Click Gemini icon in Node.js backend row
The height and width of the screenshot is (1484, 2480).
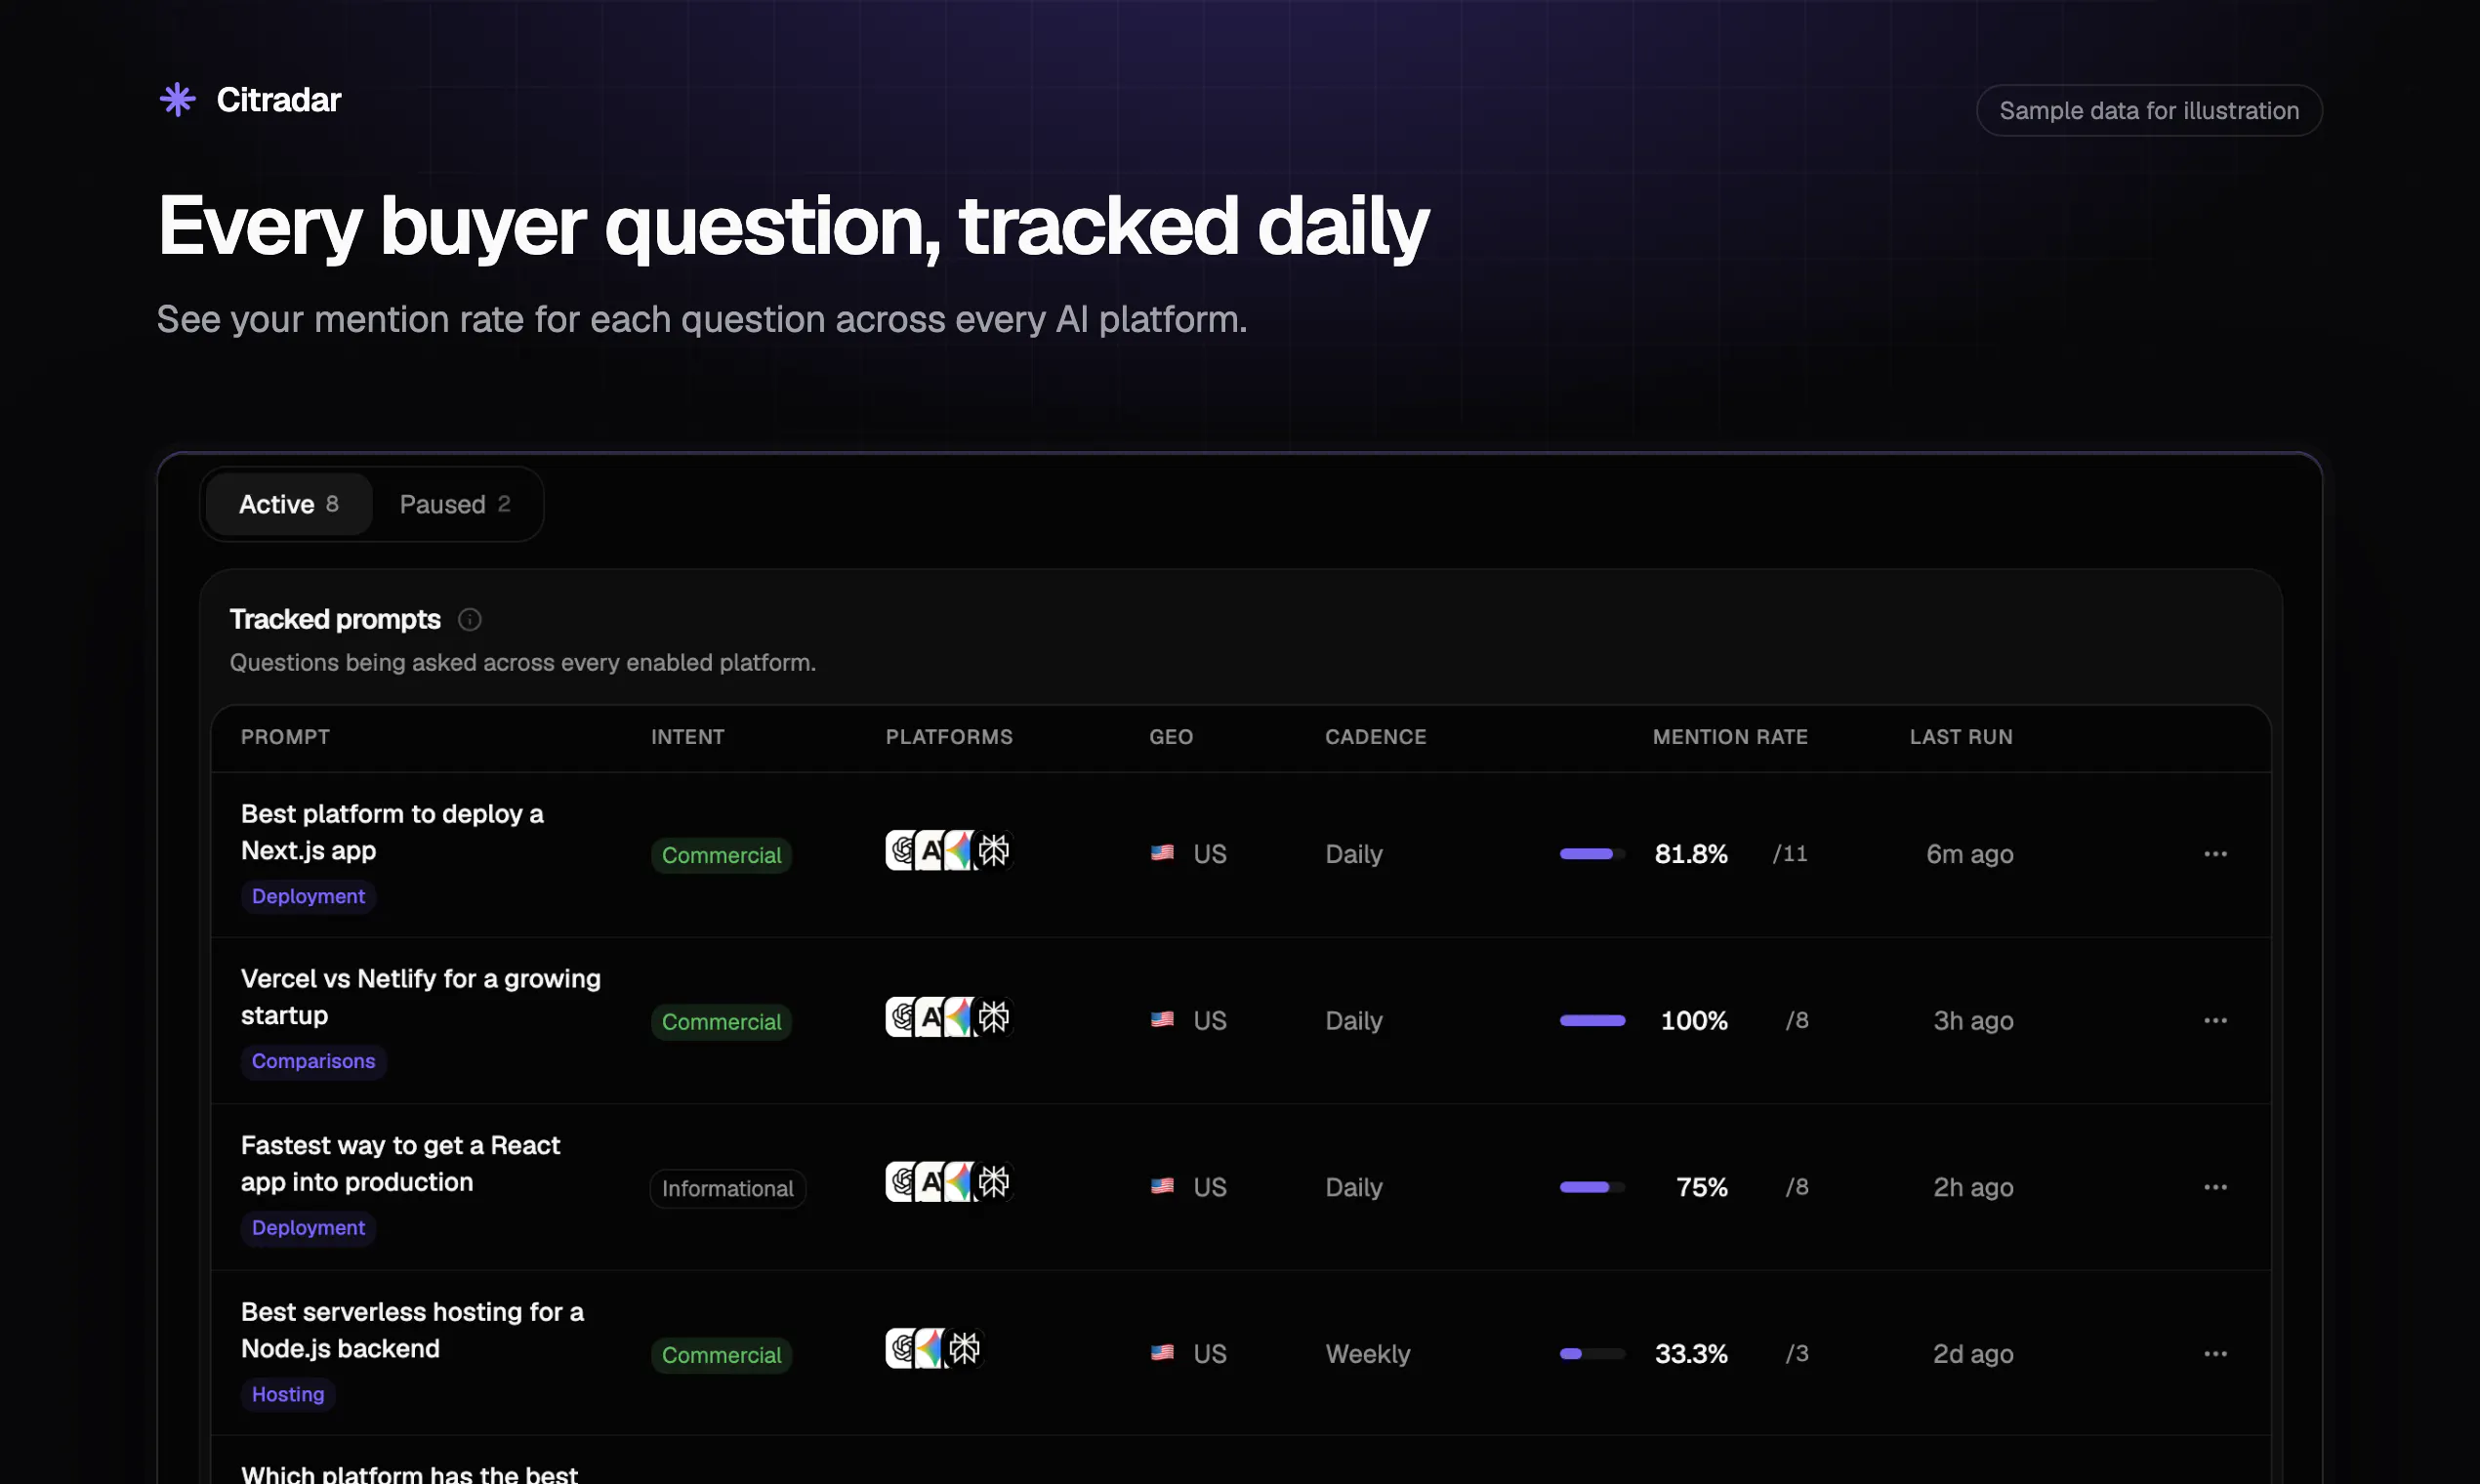tap(931, 1349)
